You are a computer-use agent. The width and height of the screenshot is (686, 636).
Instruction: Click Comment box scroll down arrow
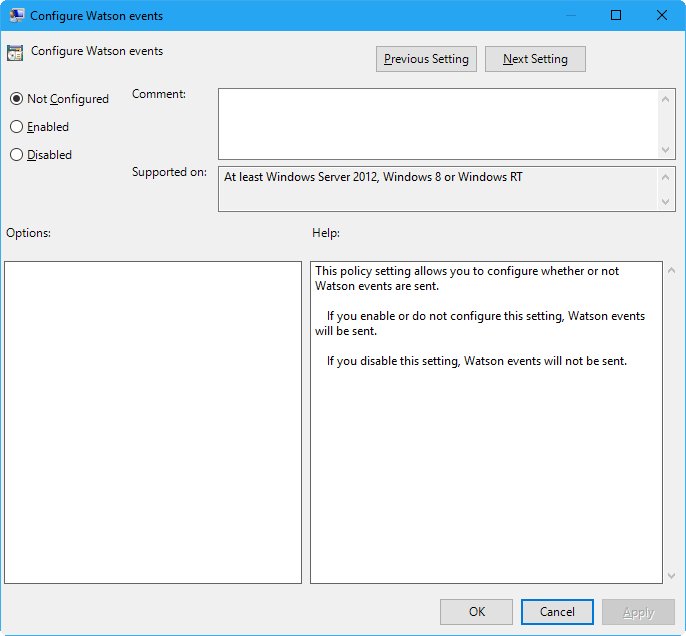point(665,150)
